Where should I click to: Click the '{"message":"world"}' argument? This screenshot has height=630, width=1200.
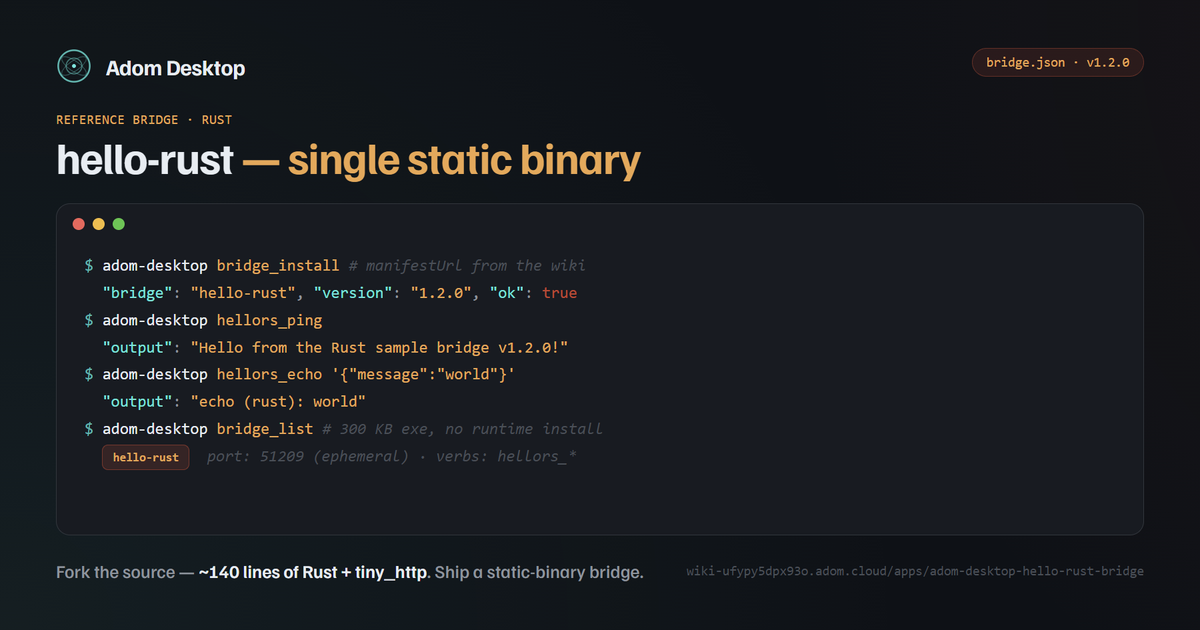[423, 374]
